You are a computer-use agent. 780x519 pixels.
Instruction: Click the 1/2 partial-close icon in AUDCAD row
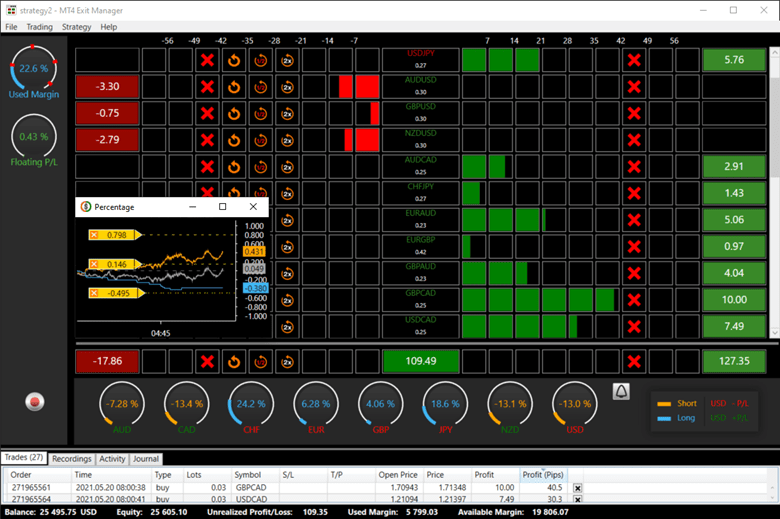pyautogui.click(x=261, y=167)
